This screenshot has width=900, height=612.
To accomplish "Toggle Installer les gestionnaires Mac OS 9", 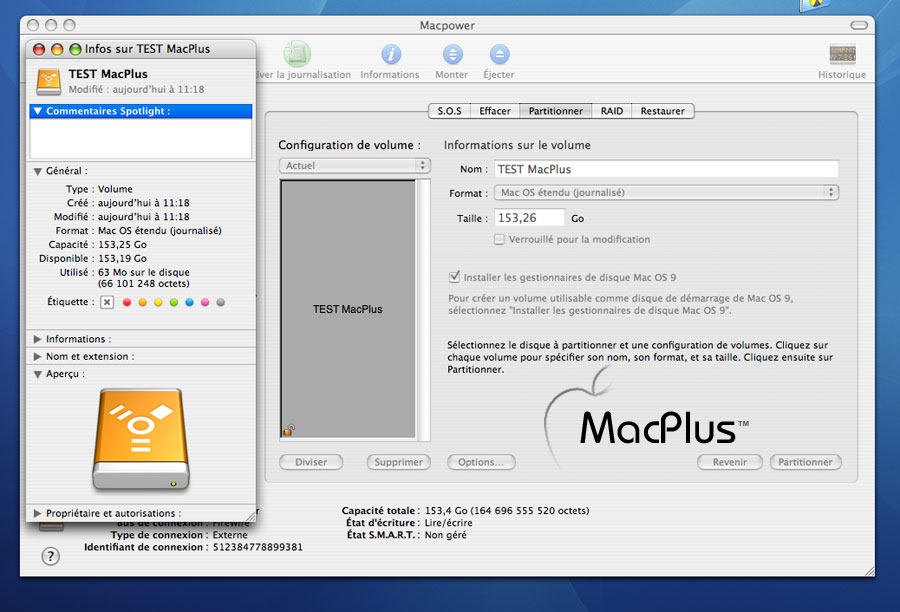I will tap(455, 277).
